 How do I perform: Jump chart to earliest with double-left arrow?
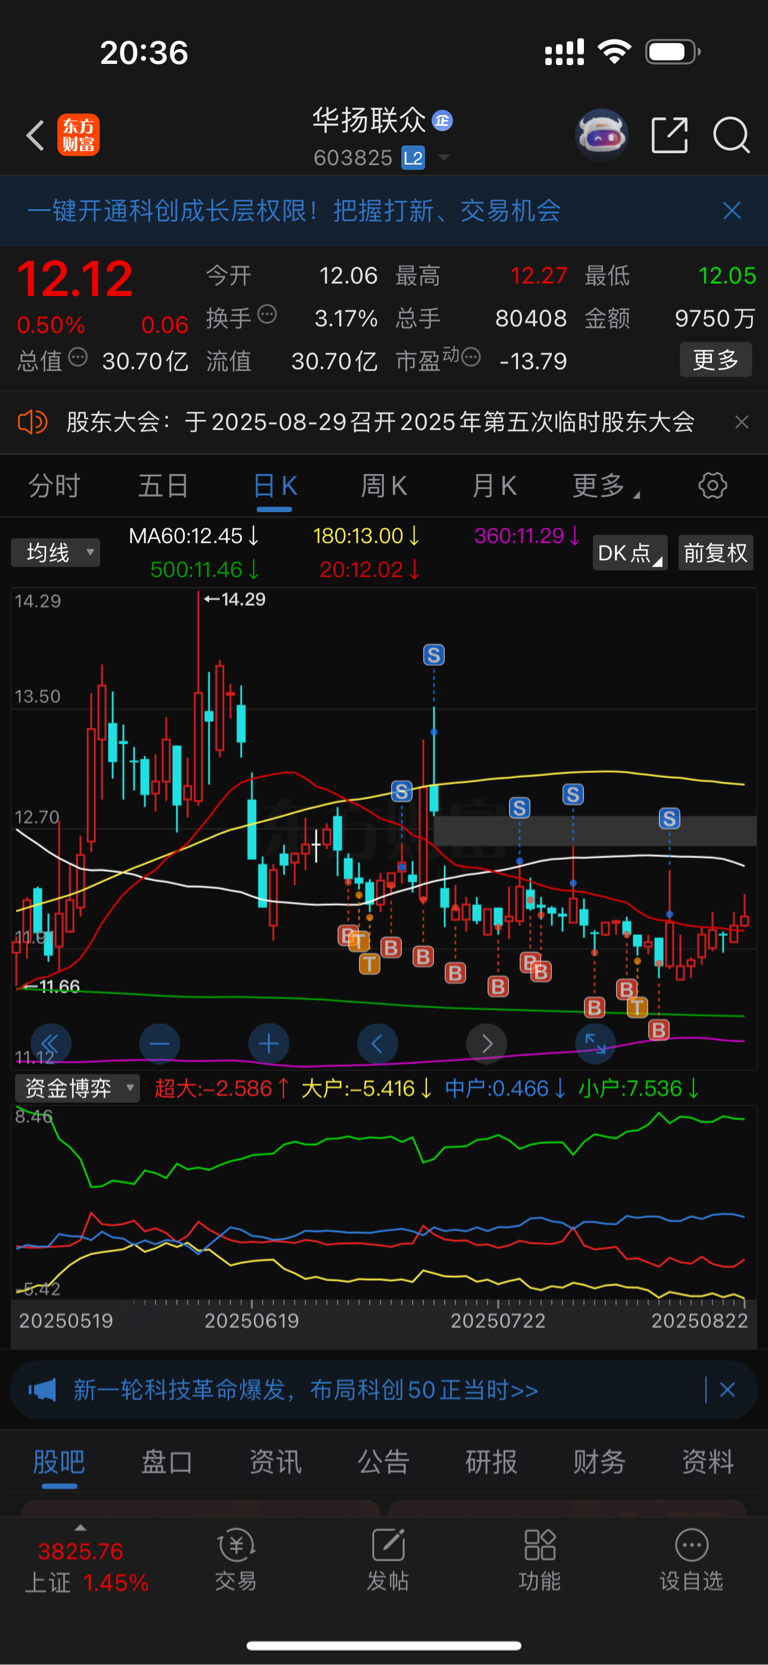point(50,1044)
